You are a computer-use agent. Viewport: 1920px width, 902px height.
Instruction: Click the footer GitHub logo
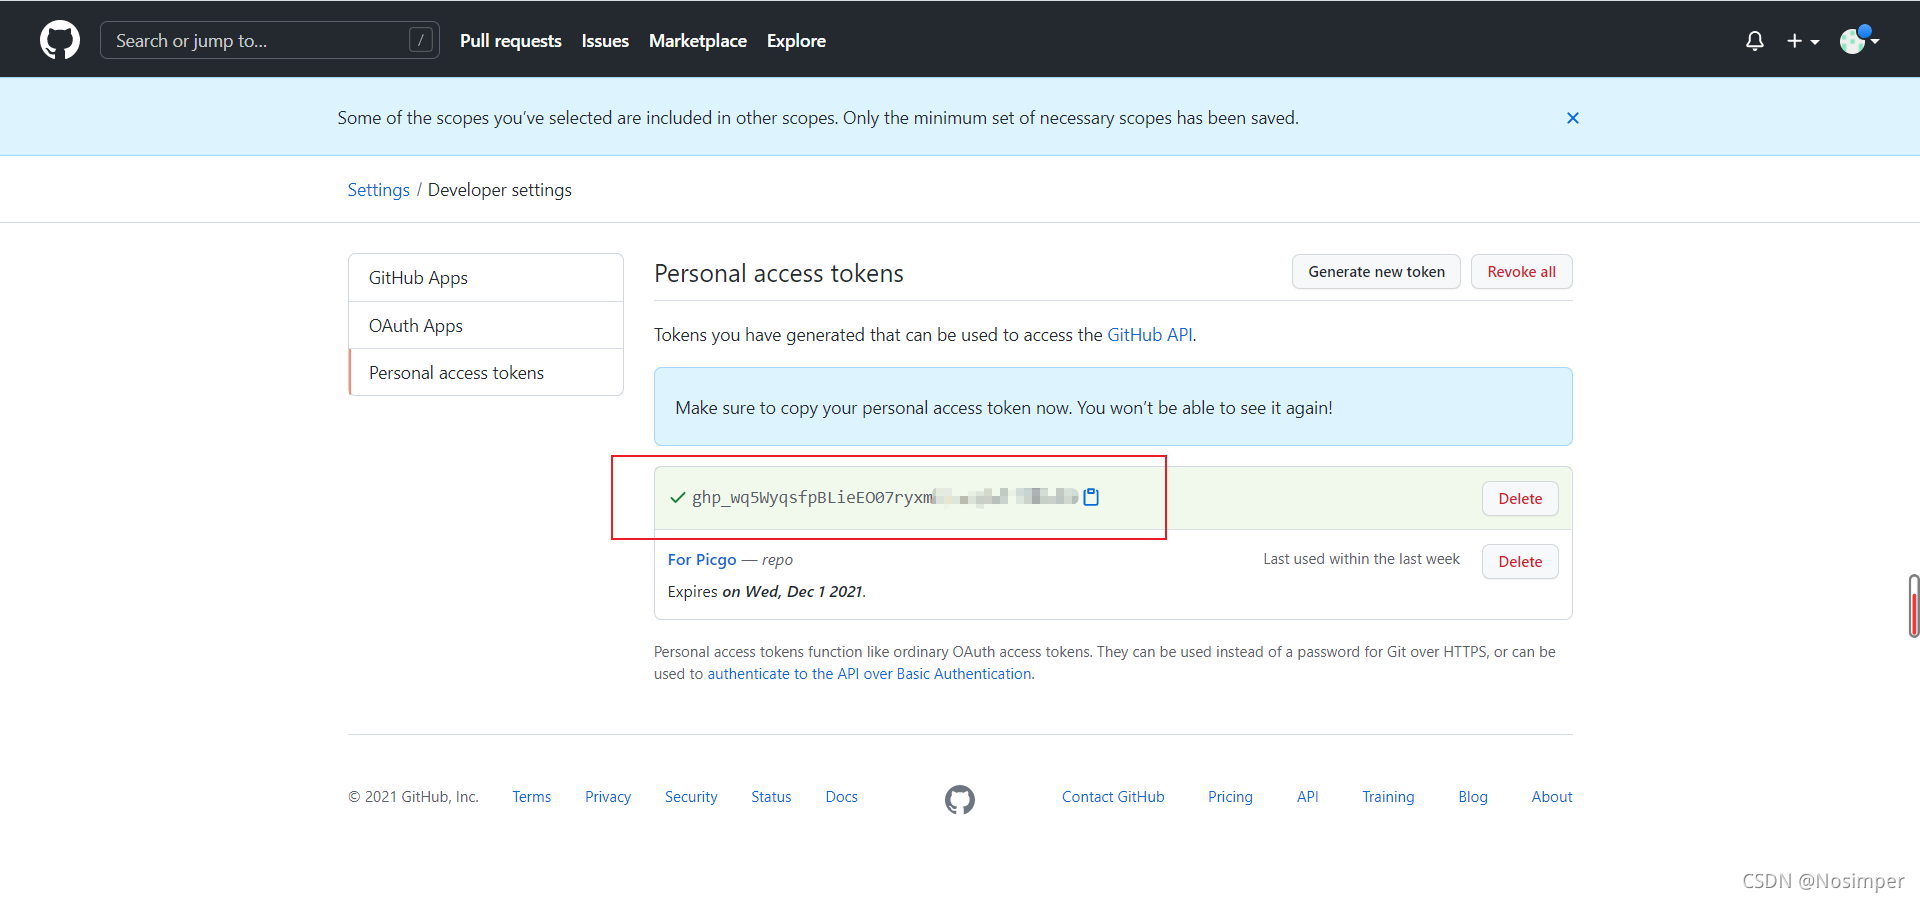(x=960, y=799)
